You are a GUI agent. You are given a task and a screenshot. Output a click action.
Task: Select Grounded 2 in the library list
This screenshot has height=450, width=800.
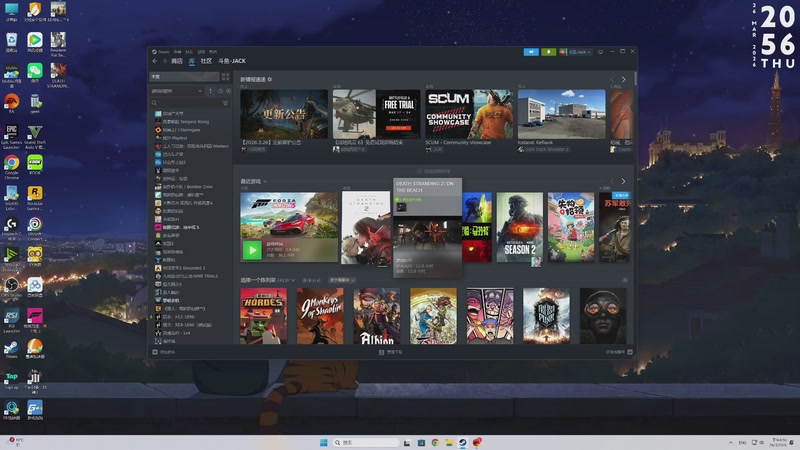tap(180, 268)
